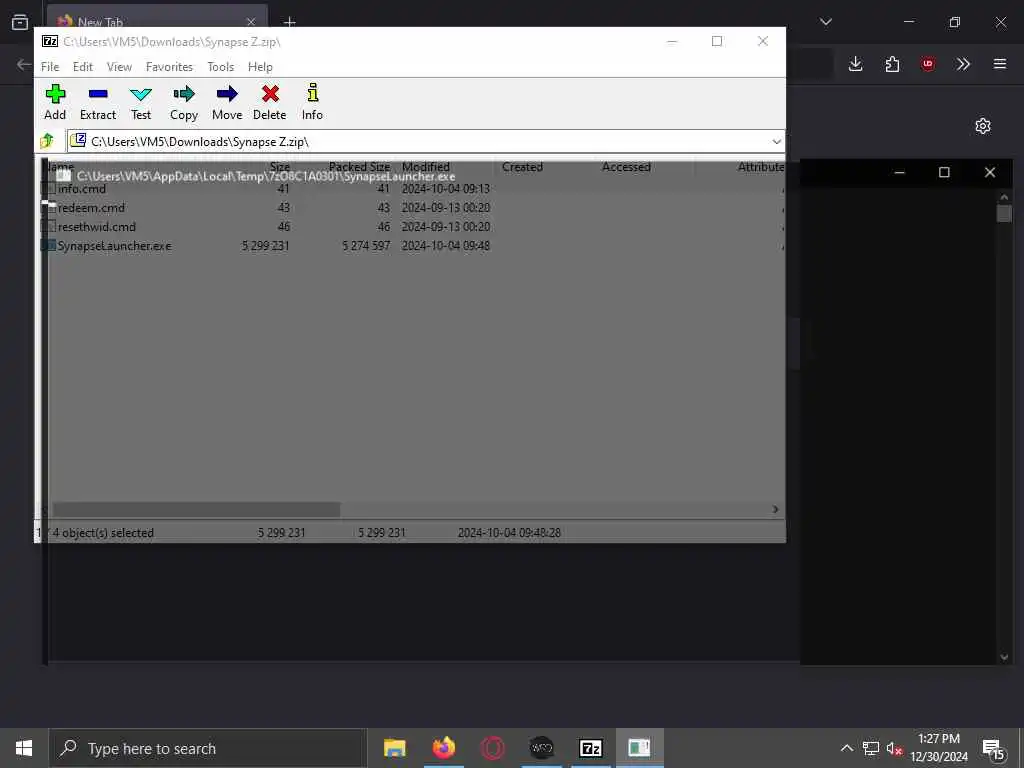Click the network tray icon

pyautogui.click(x=871, y=748)
